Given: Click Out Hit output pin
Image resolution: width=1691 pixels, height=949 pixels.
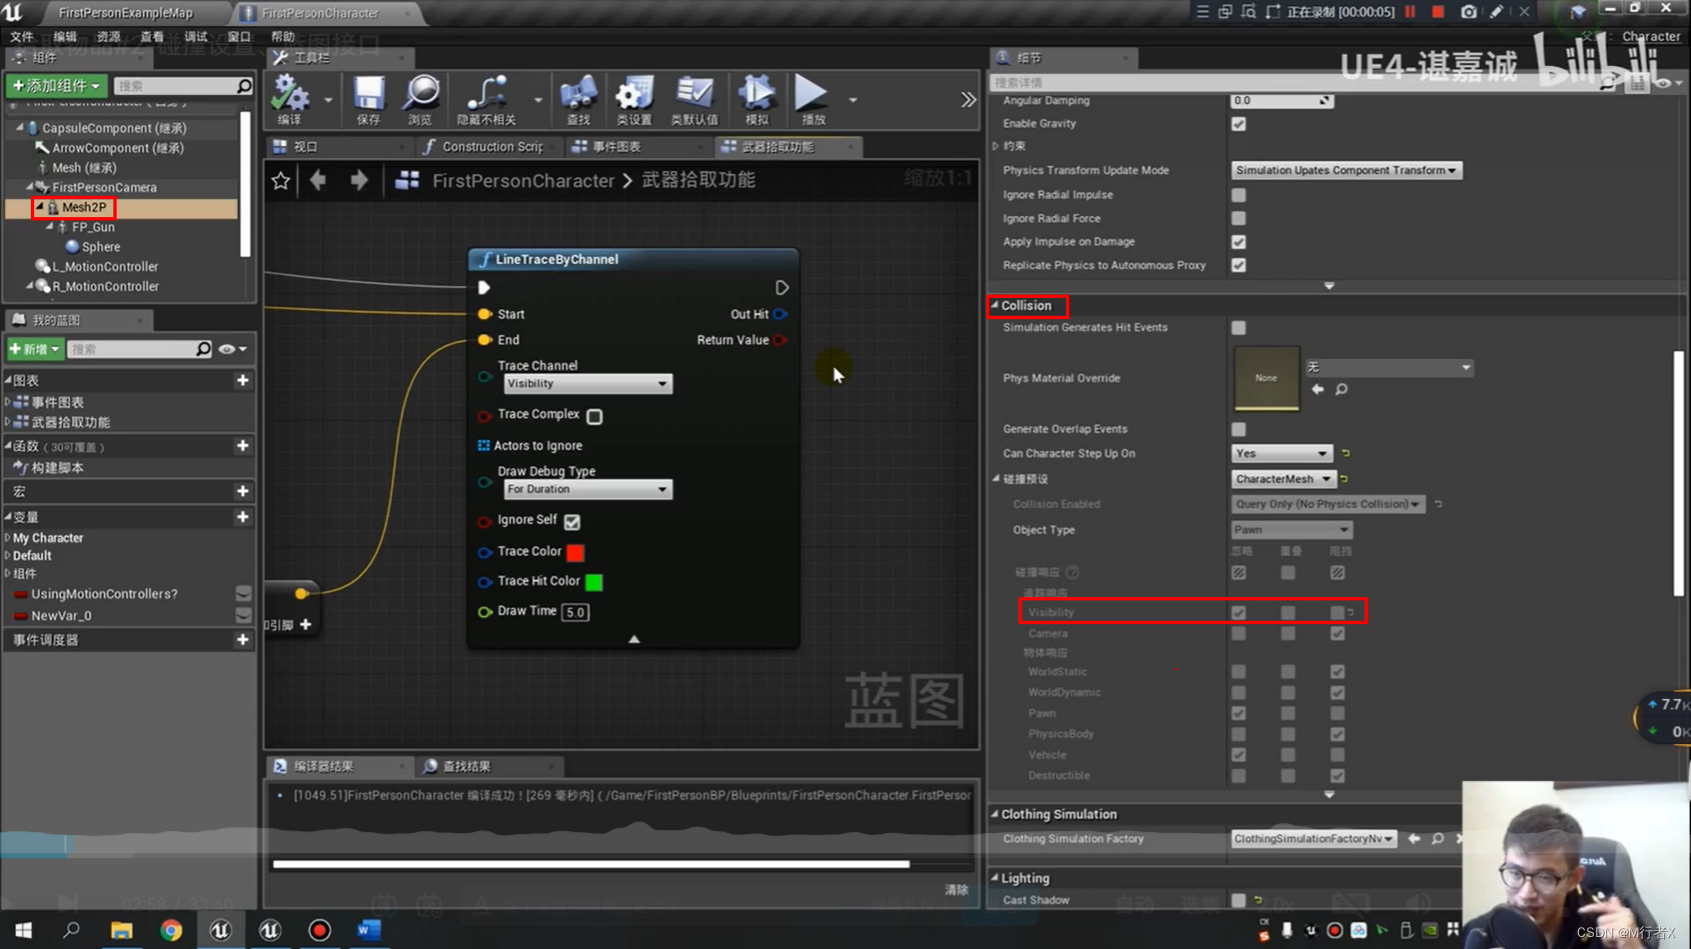Looking at the screenshot, I should 780,314.
